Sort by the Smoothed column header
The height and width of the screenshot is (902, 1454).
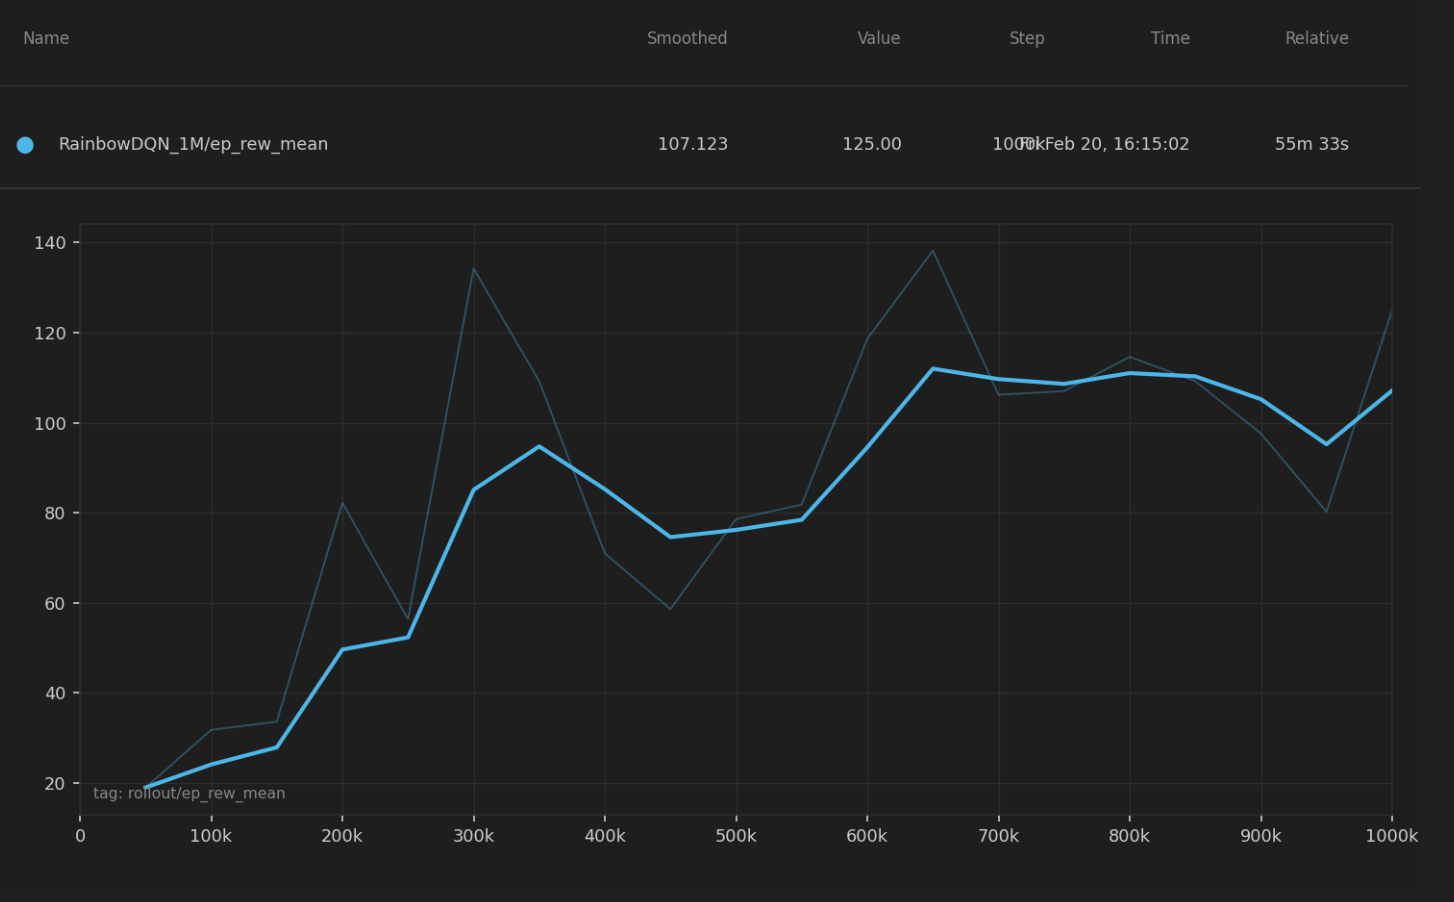pyautogui.click(x=686, y=38)
